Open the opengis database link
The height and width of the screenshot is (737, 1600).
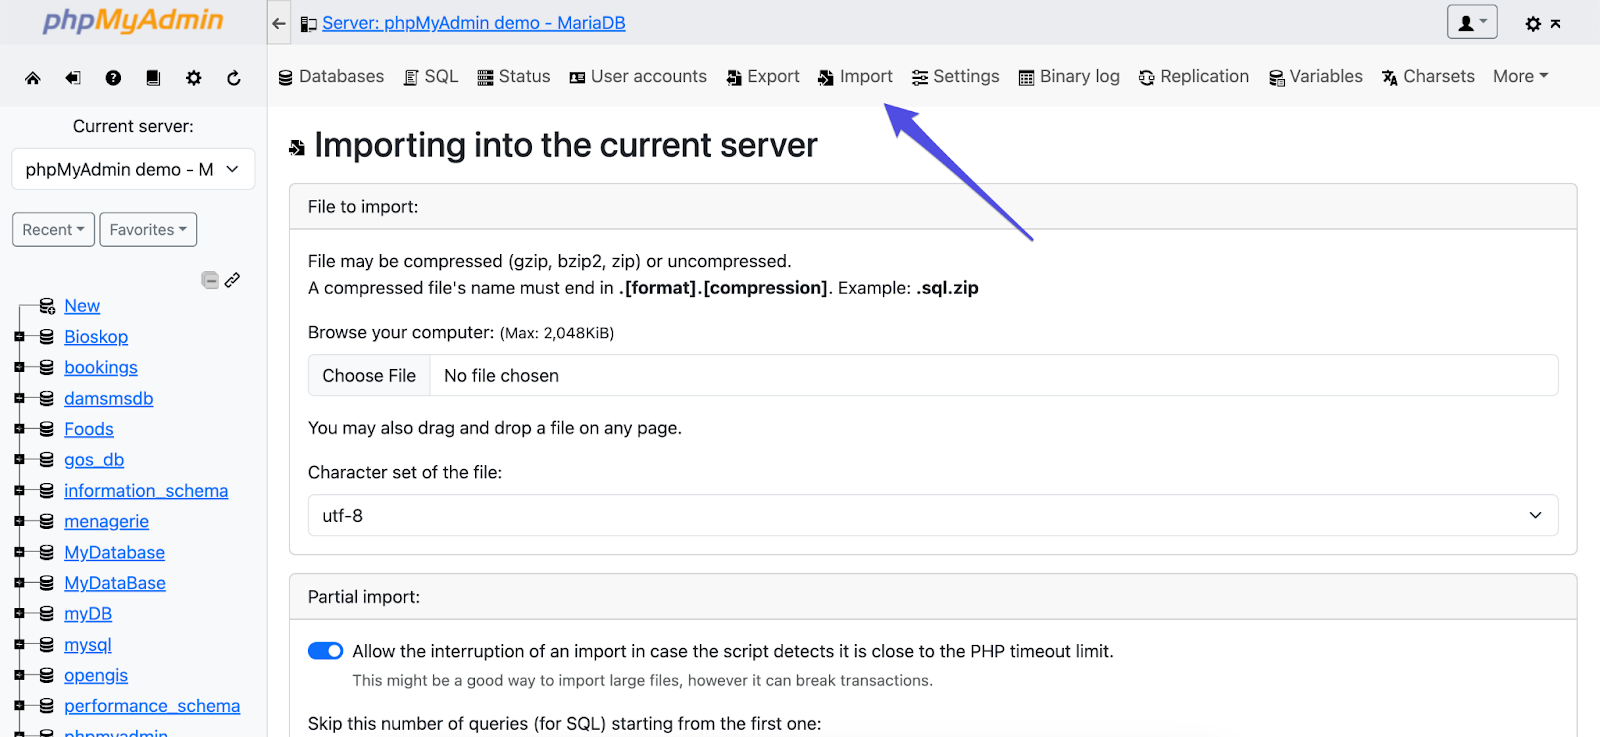[96, 676]
